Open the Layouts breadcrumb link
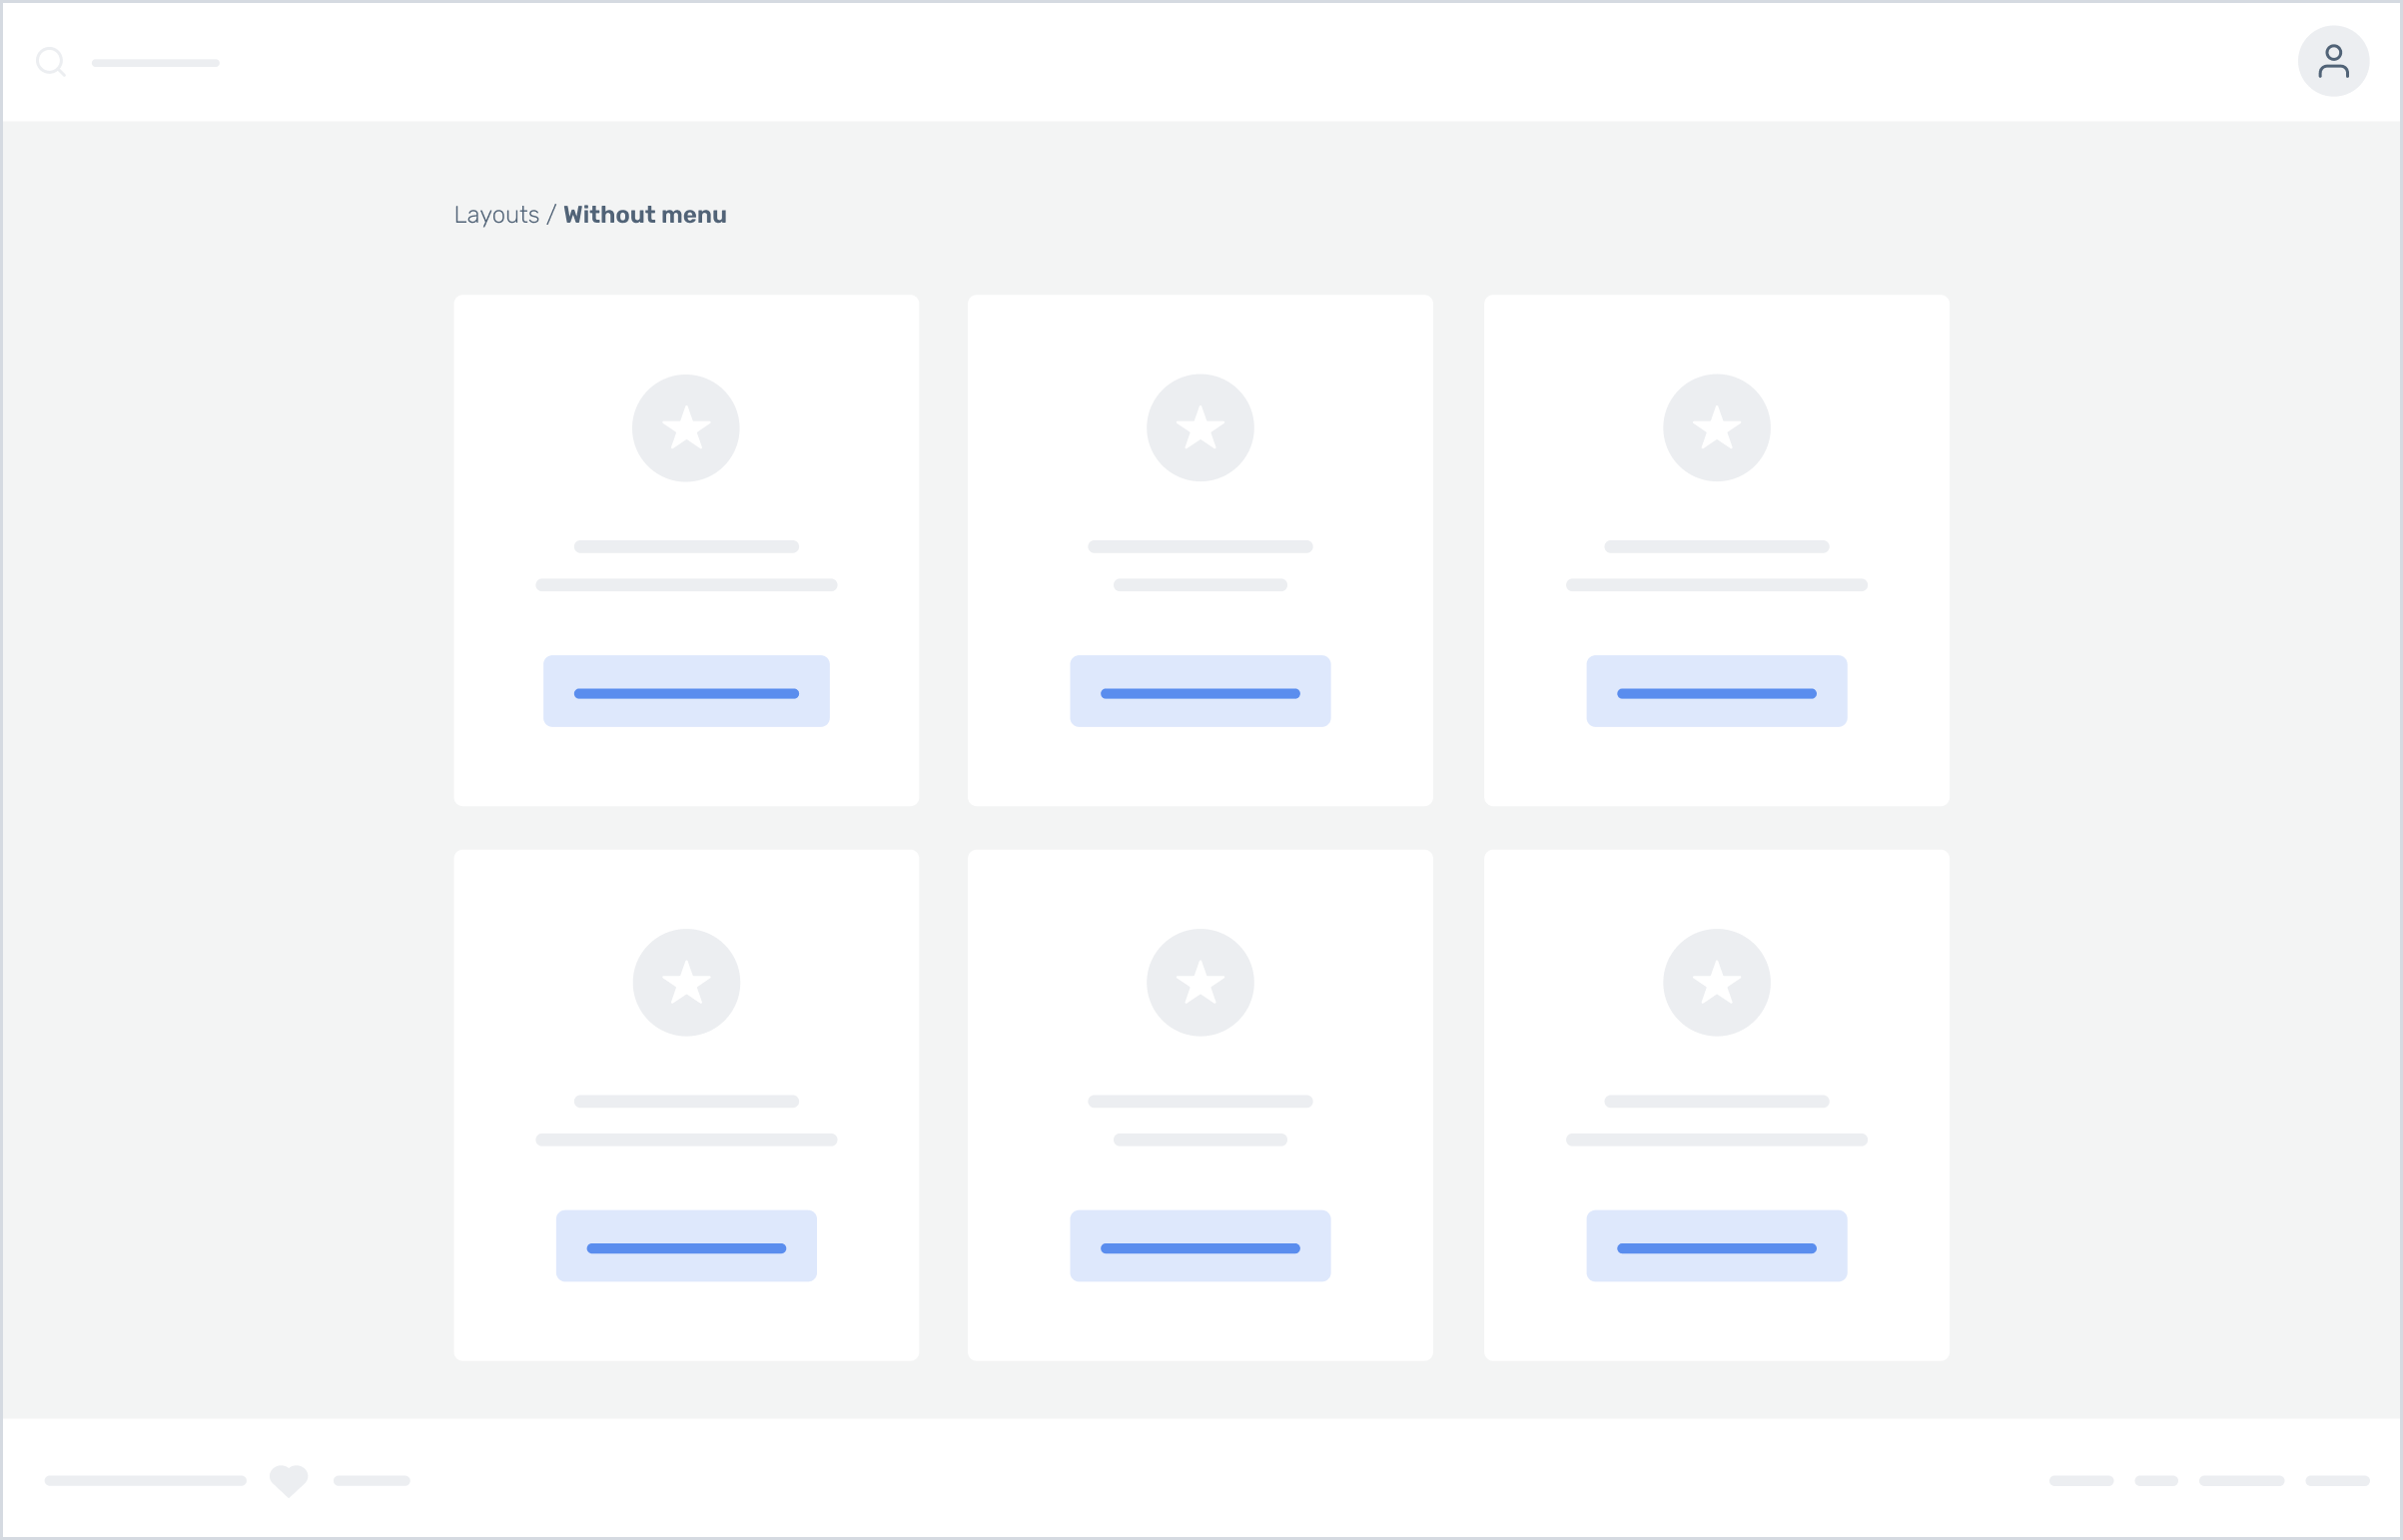The image size is (2403, 1540). [x=496, y=214]
